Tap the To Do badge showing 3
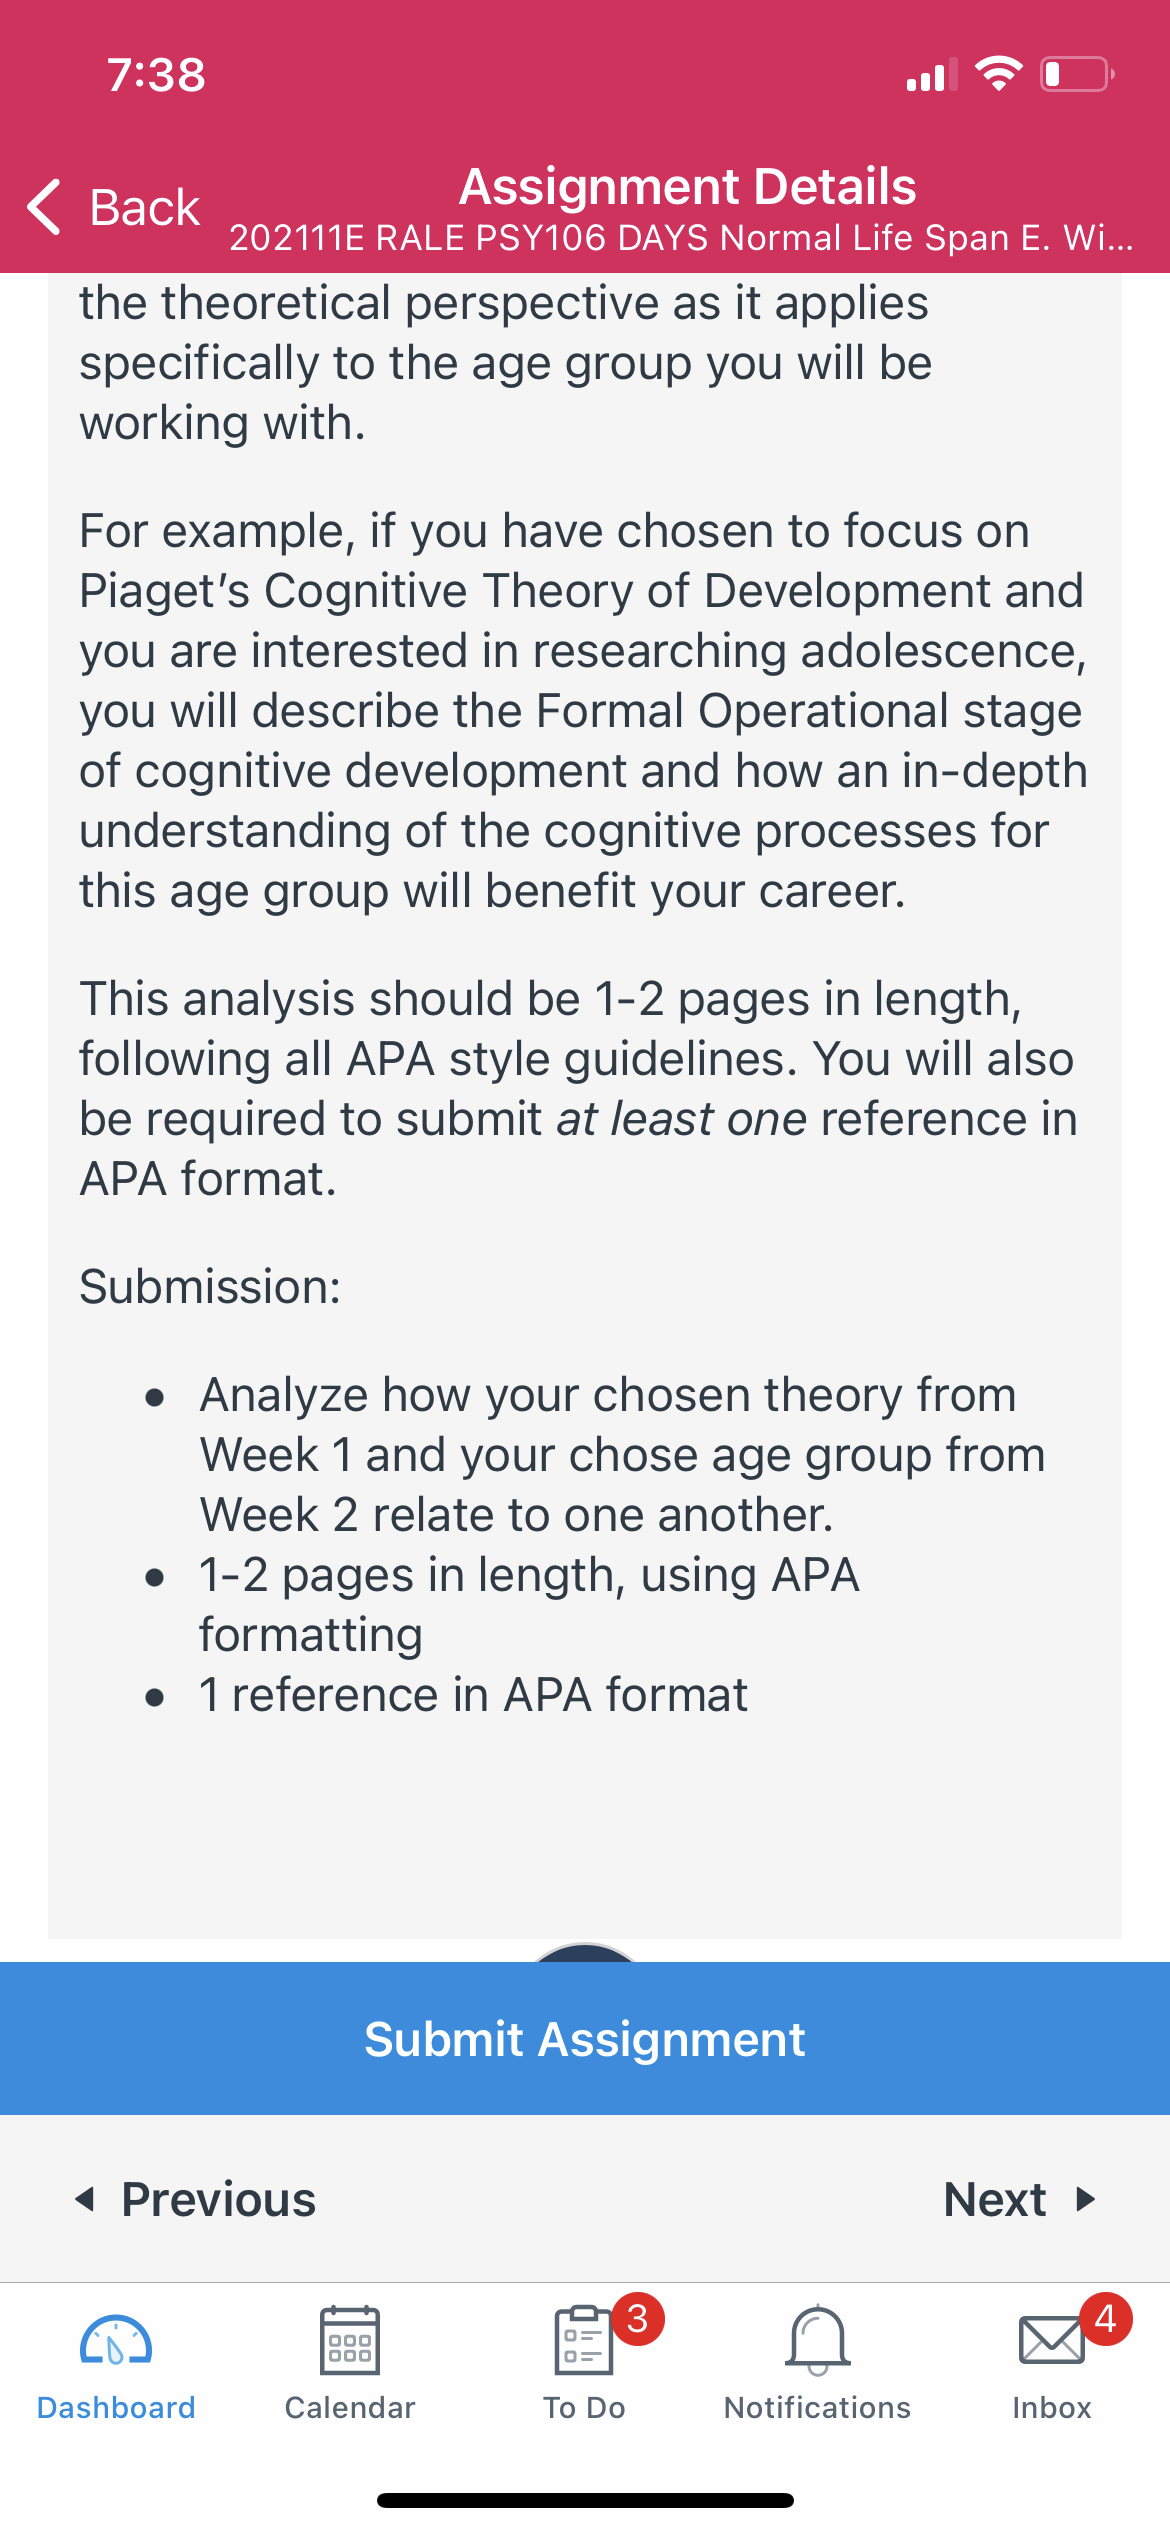Screen dimensions: 1170x2532 [x=638, y=2318]
